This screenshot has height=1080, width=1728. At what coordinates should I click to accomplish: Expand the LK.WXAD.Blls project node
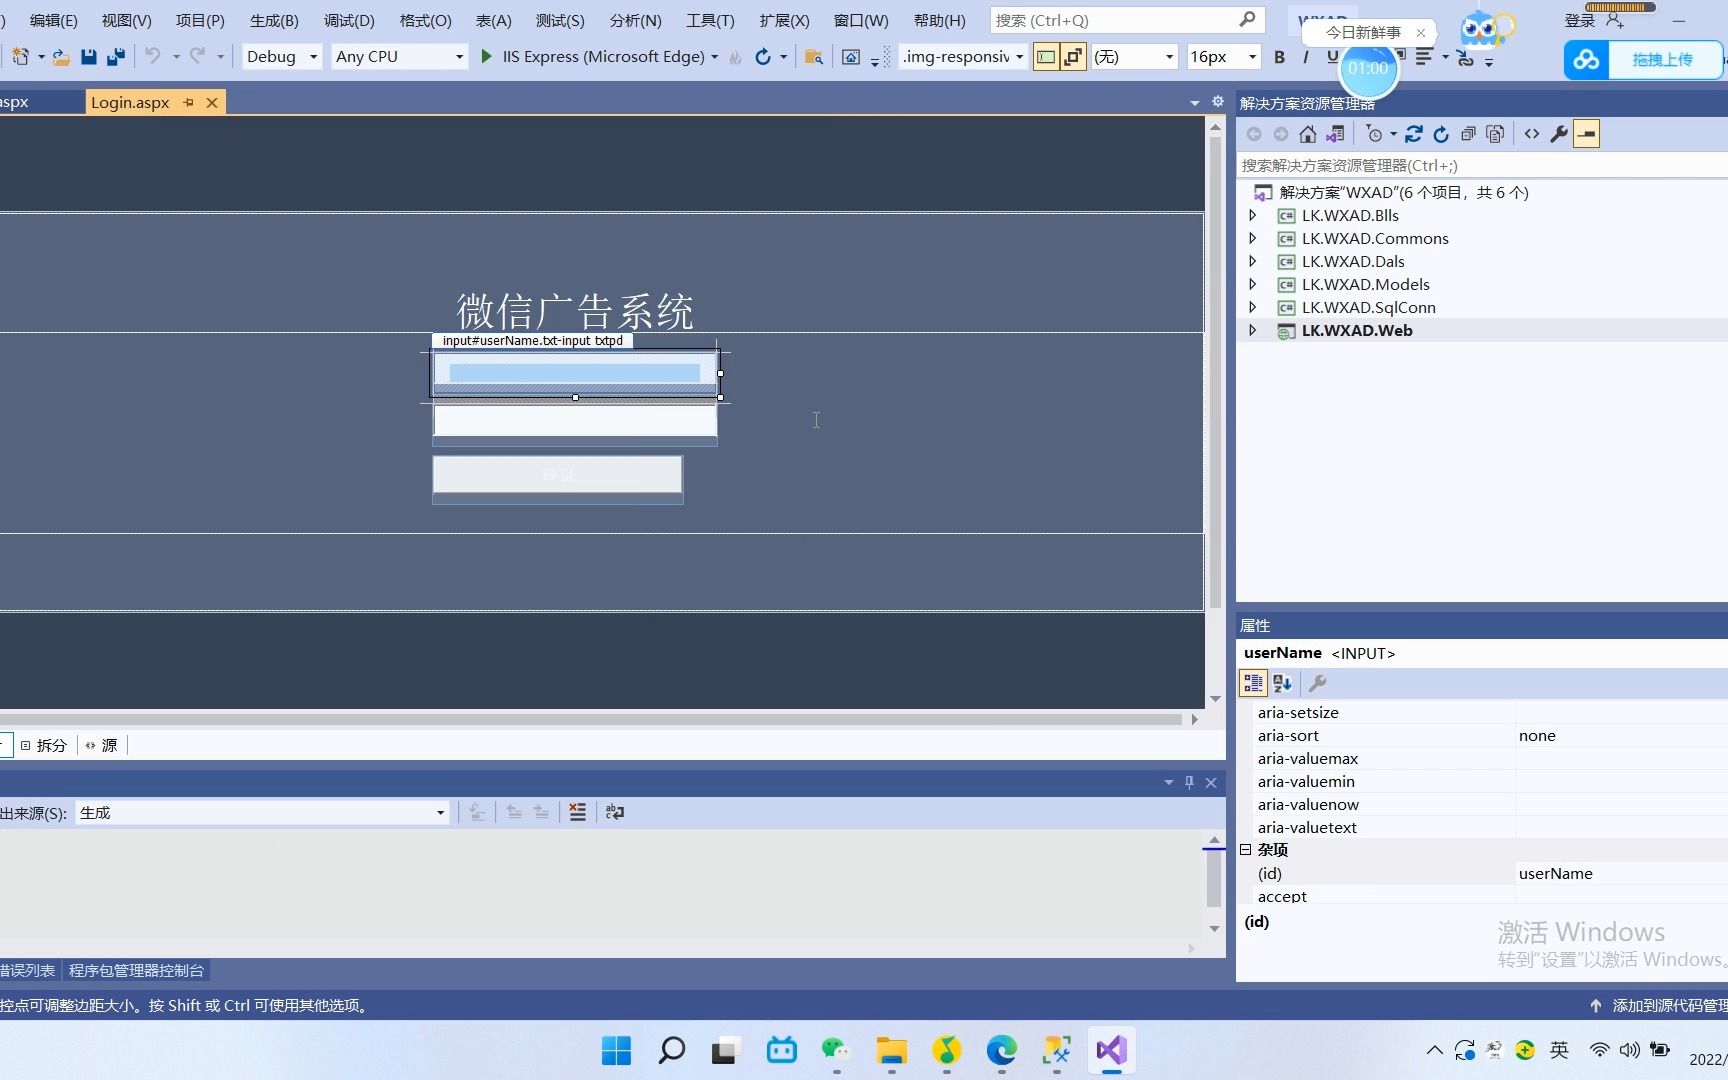[1252, 215]
